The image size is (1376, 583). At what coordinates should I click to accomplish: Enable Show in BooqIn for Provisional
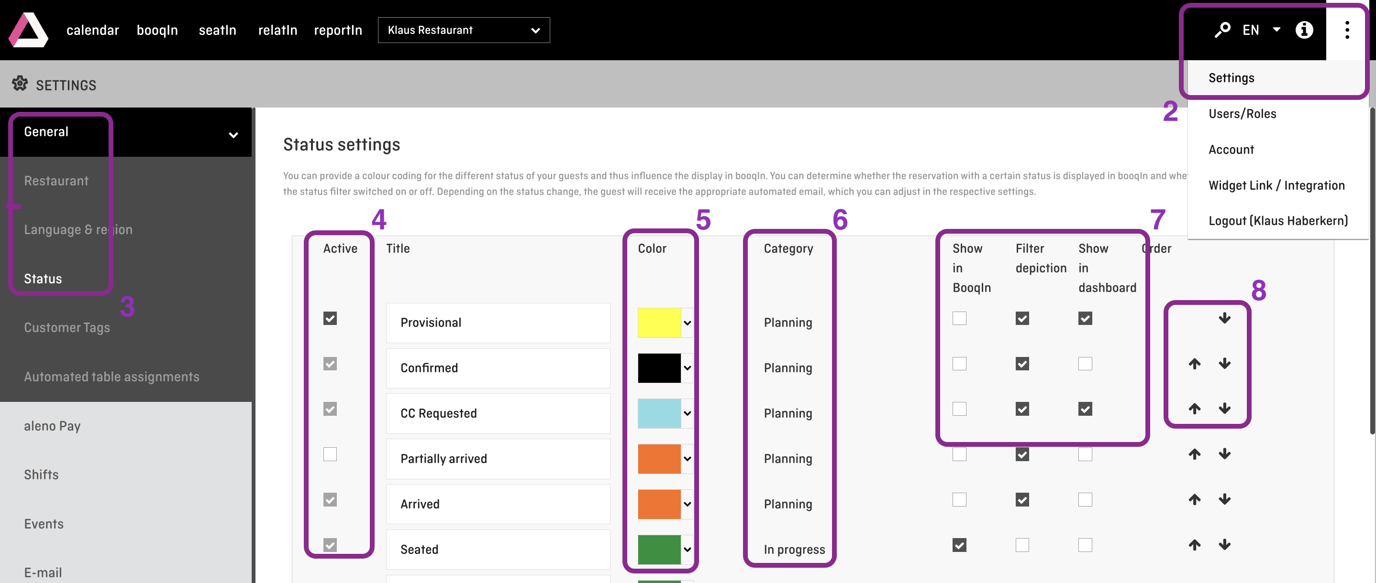click(x=960, y=318)
